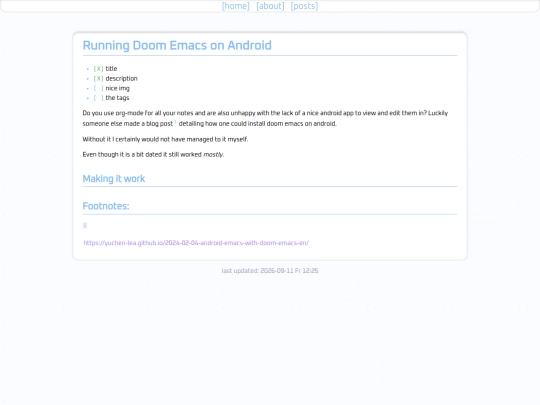Viewport: 540px width, 405px height.
Task: Open the [home] navigation link
Action: (x=236, y=6)
